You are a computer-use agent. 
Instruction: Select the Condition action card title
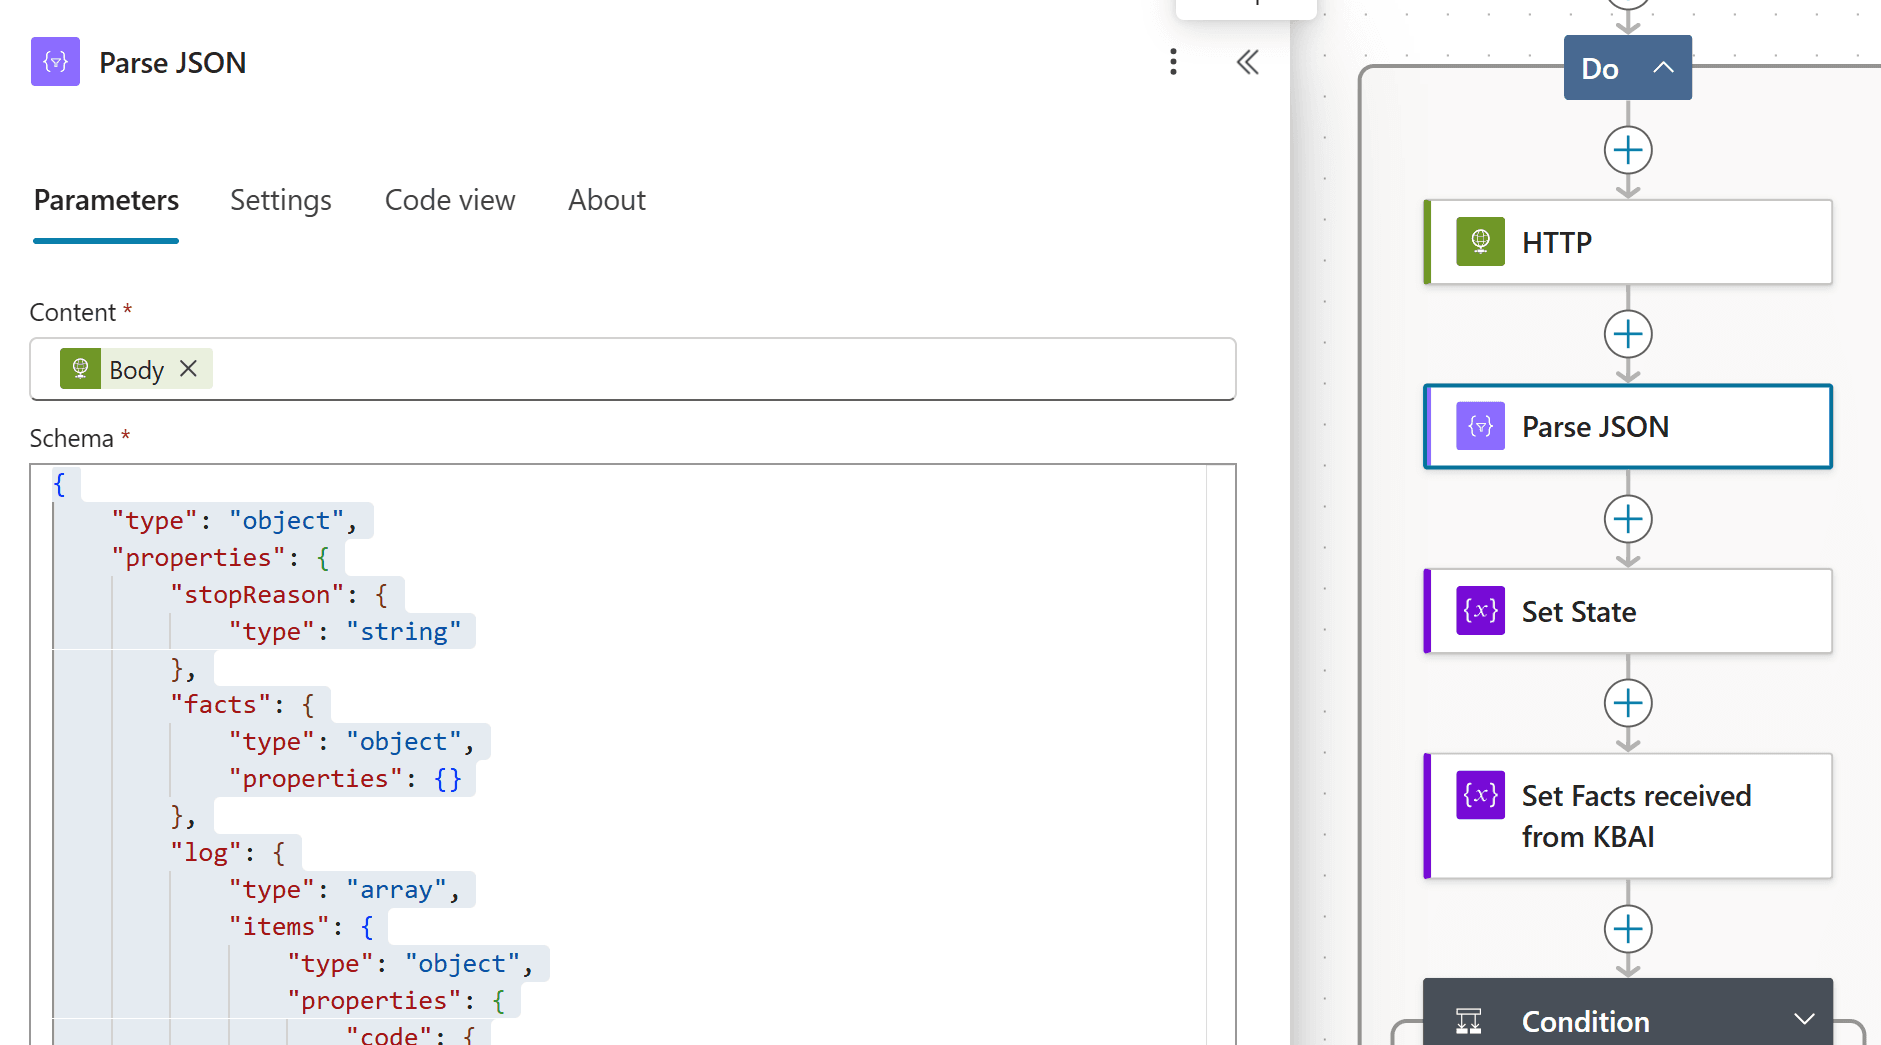[x=1585, y=1021]
